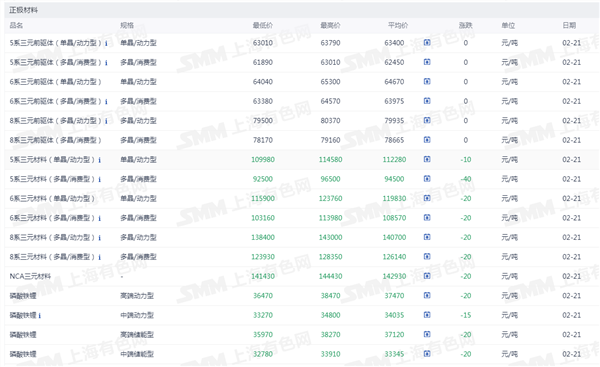
Task: Select the lowest price 141430
Action: coord(263,276)
